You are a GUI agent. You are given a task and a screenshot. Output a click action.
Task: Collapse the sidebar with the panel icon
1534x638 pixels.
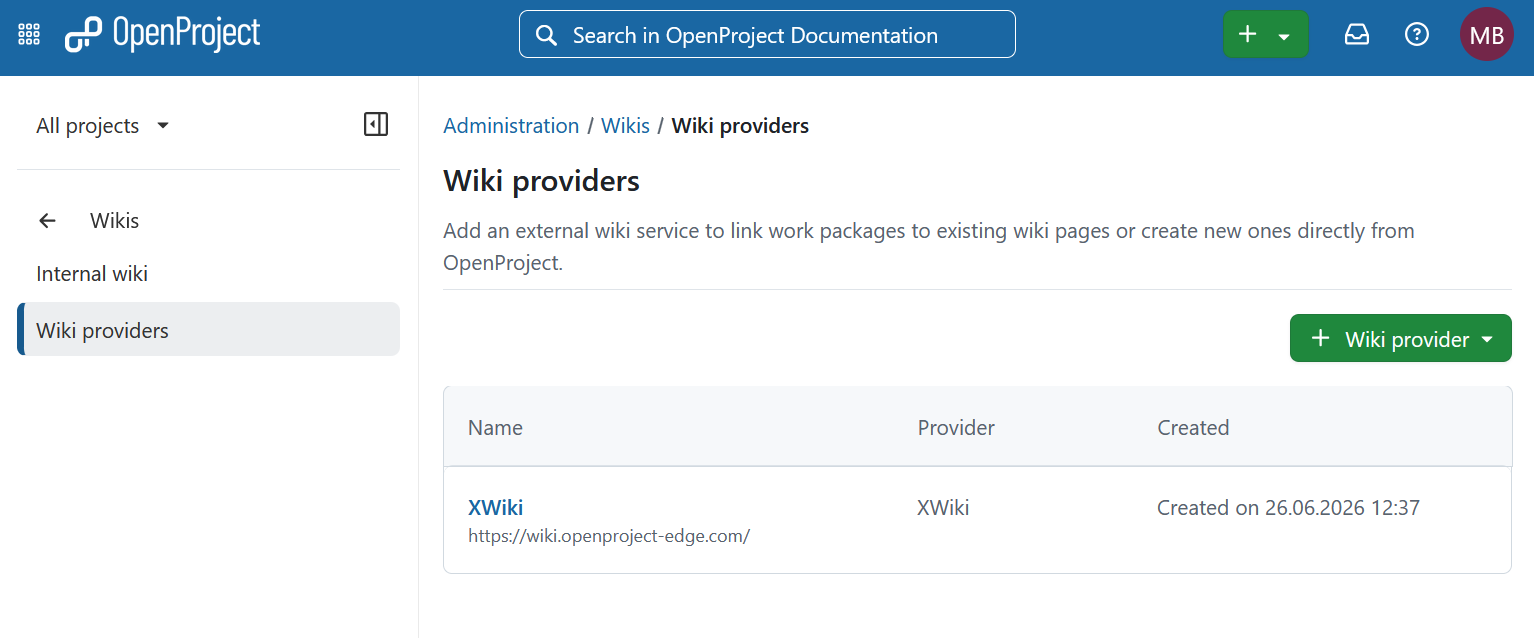pyautogui.click(x=376, y=125)
